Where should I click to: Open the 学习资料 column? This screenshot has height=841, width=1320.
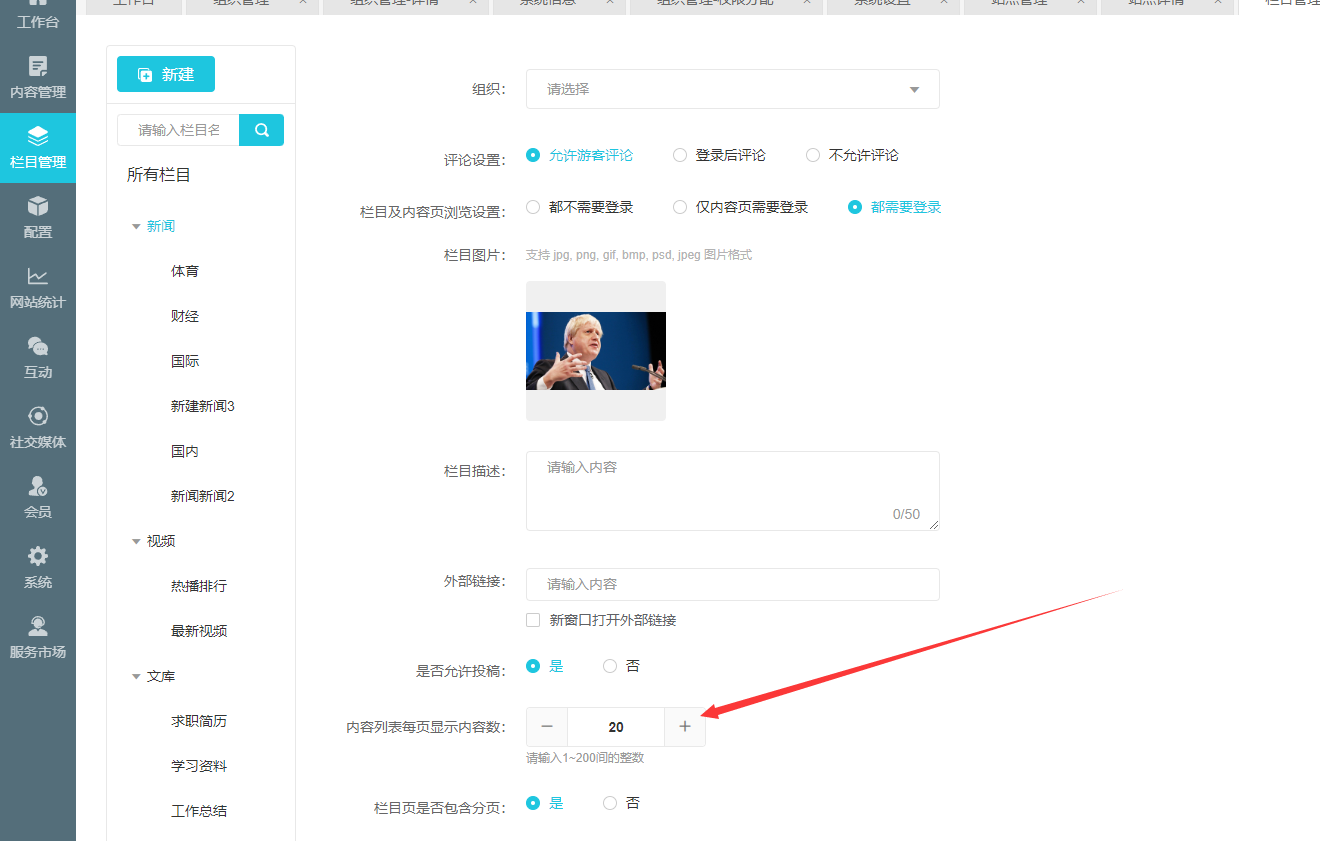coord(199,767)
